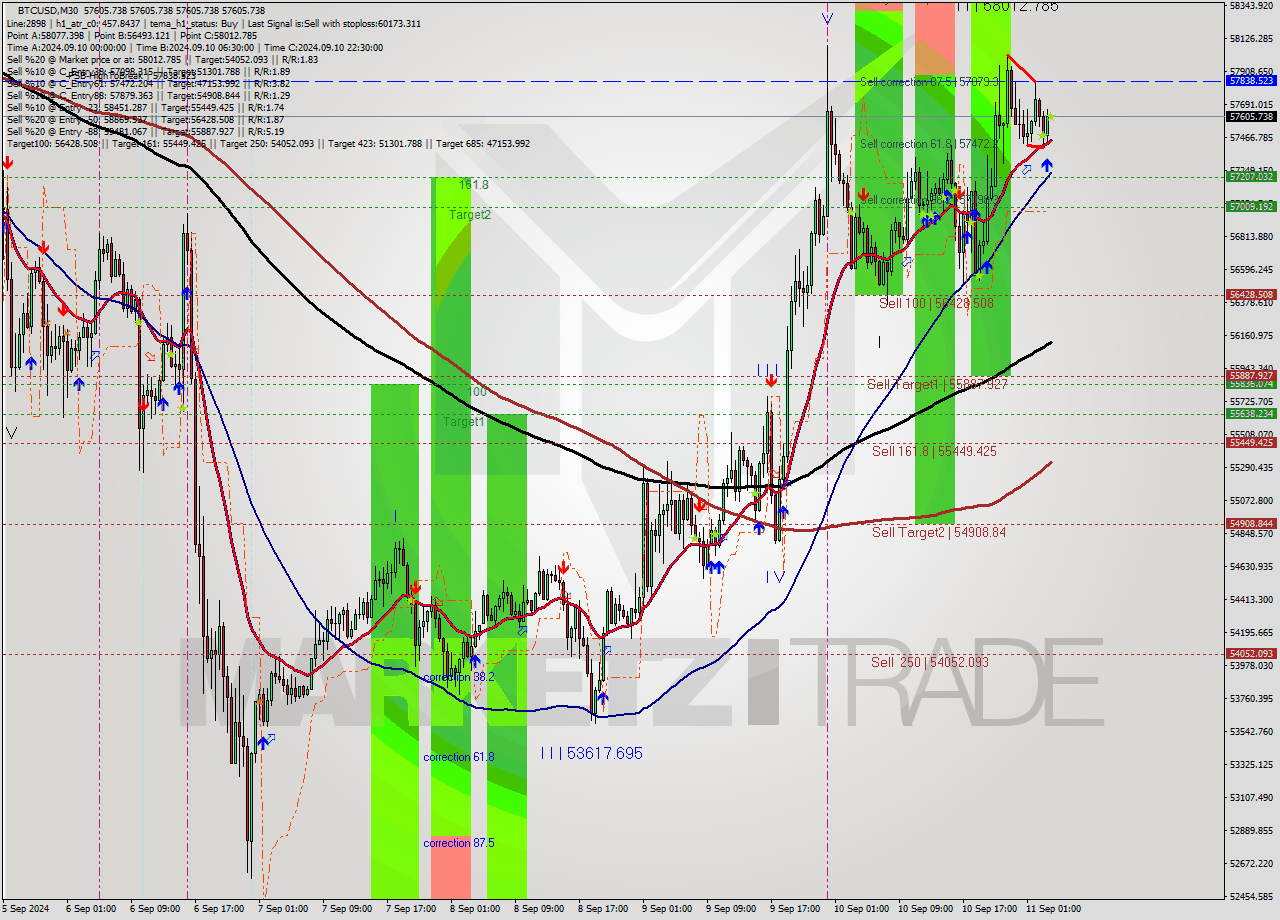Click the 'Sell 250 | 54052.093' label

pyautogui.click(x=929, y=662)
